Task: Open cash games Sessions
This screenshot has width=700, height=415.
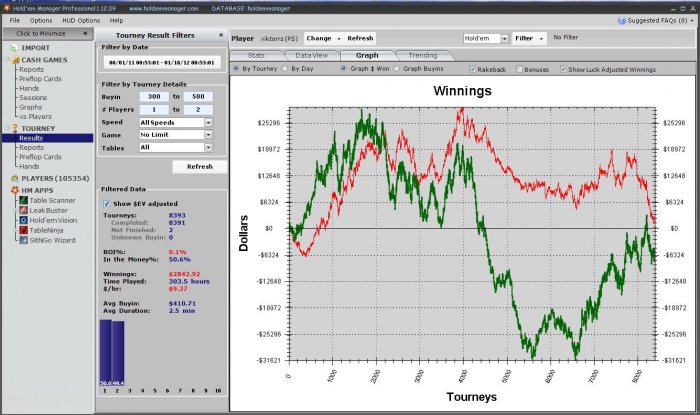Action: coord(33,97)
